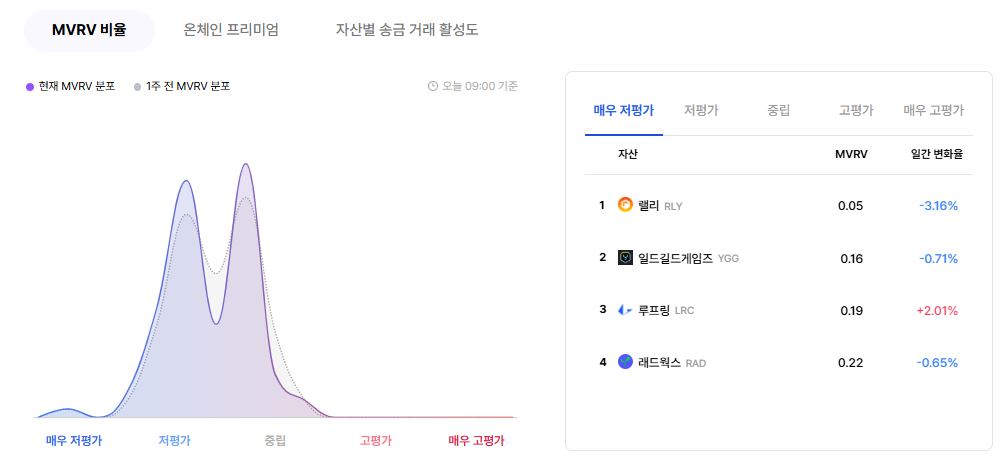Click the red 매우 고평가 chart axis label
This screenshot has width=1002, height=457.
[x=476, y=440]
